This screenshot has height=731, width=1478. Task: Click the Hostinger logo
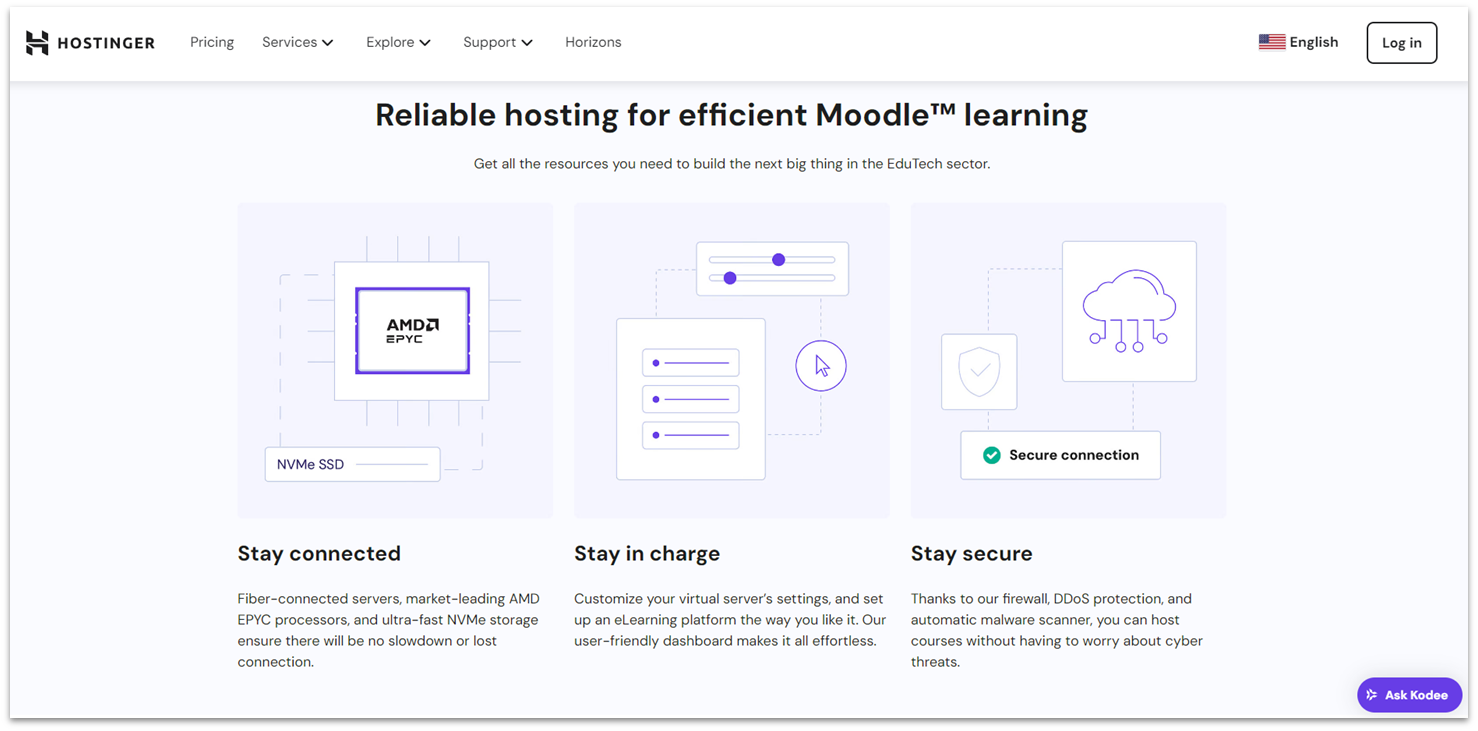90,43
